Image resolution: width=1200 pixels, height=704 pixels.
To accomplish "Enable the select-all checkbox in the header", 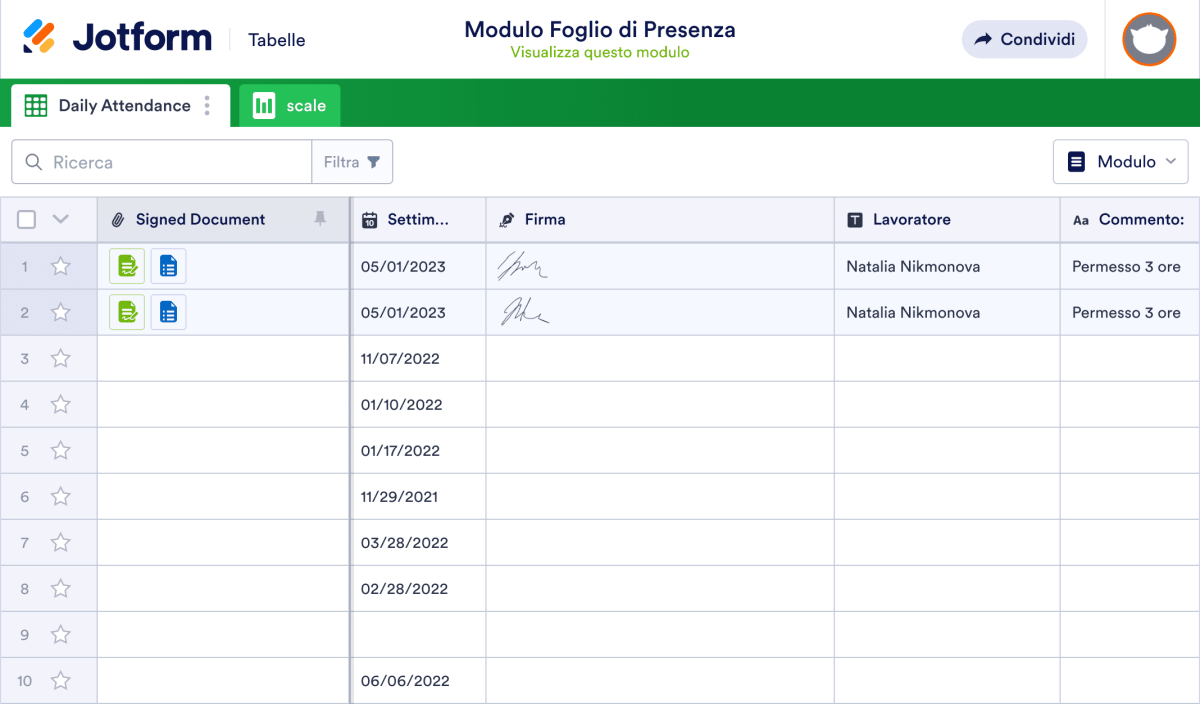I will tap(26, 218).
